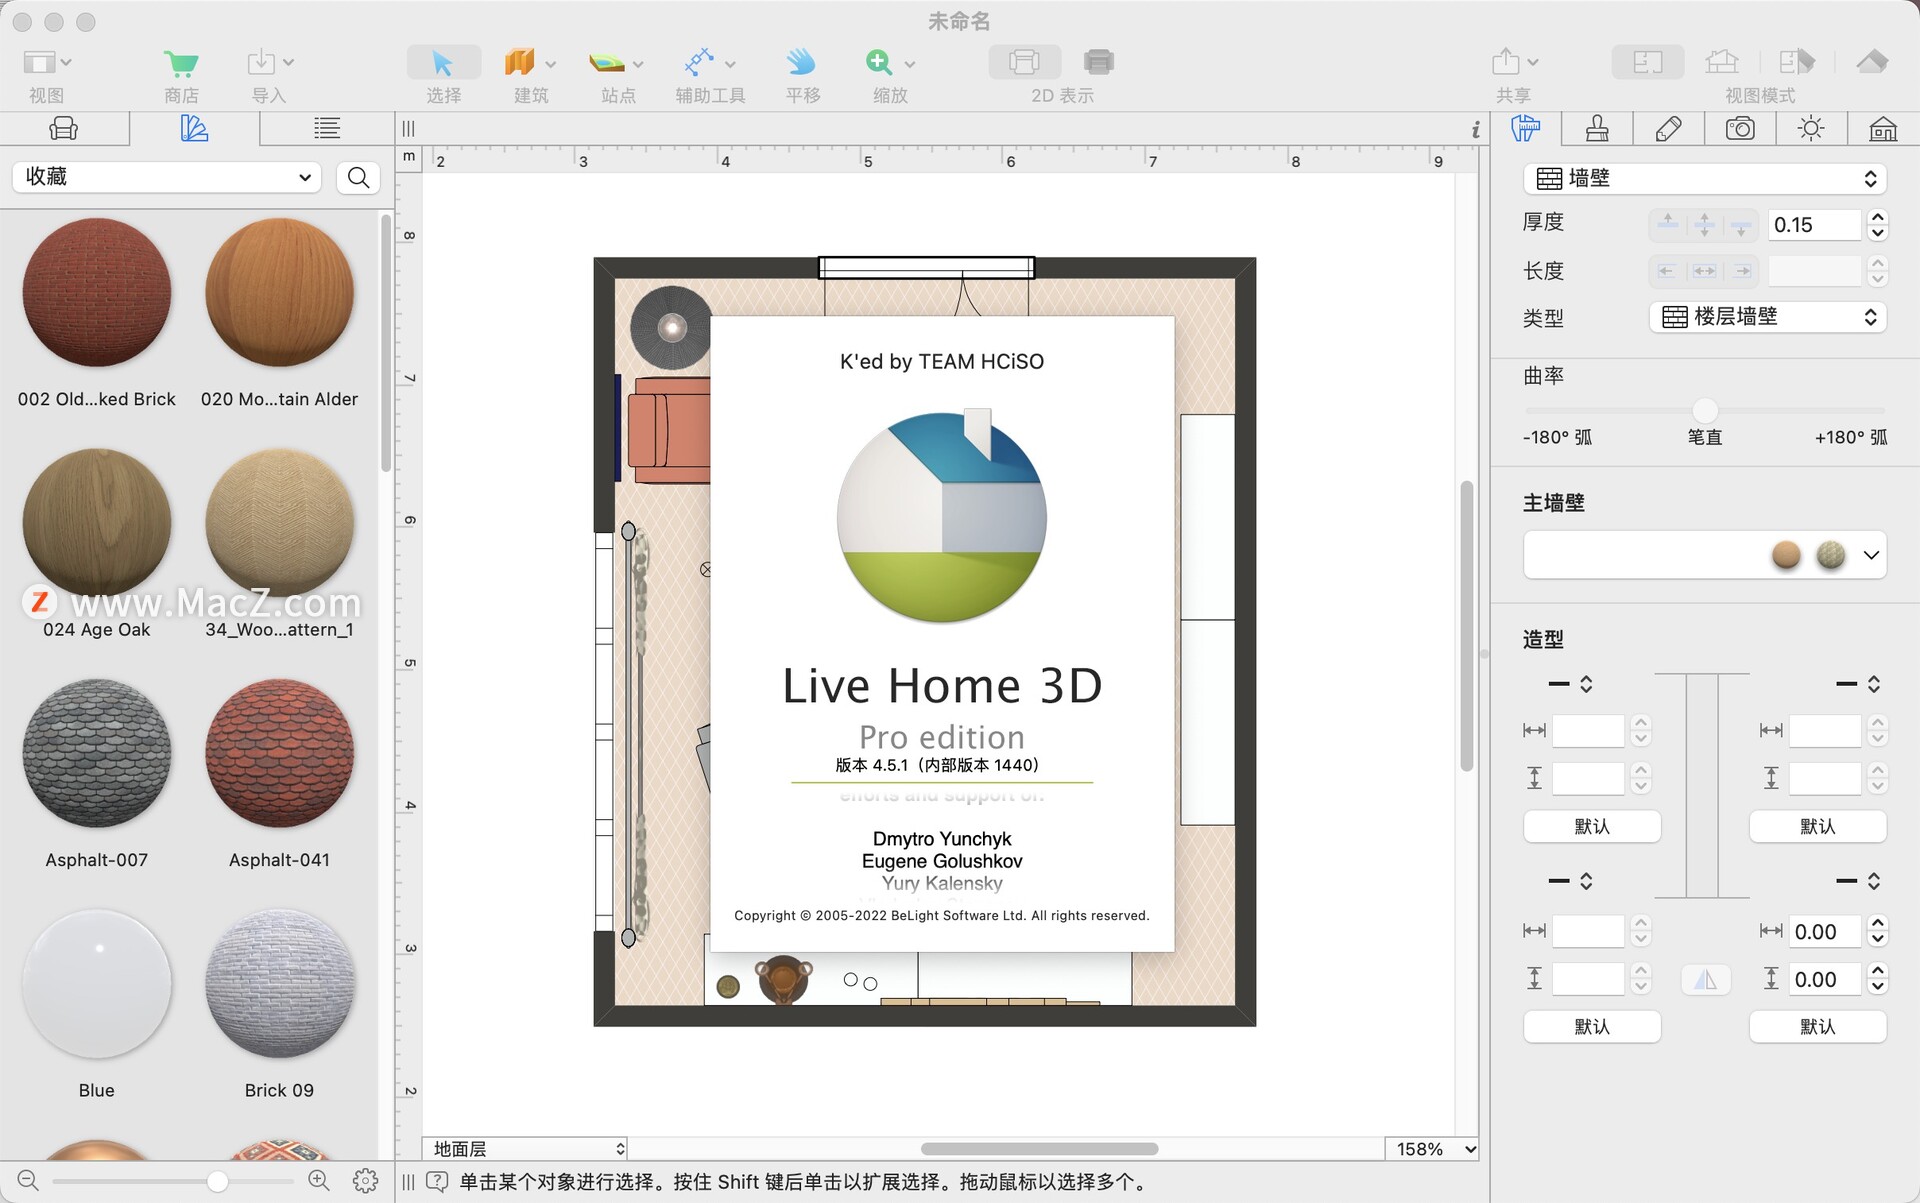Adjust the 曲率 curvature slider handle
This screenshot has height=1203, width=1920.
click(1705, 410)
